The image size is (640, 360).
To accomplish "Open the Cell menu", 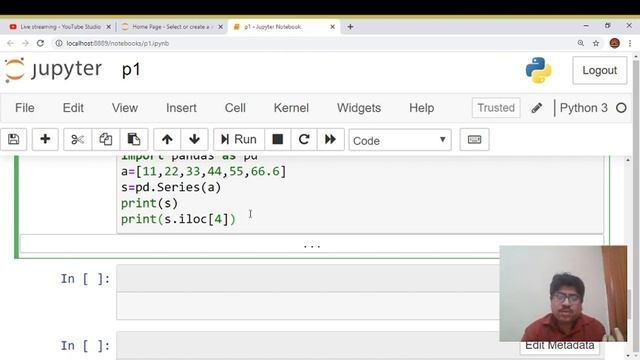I will click(x=235, y=108).
